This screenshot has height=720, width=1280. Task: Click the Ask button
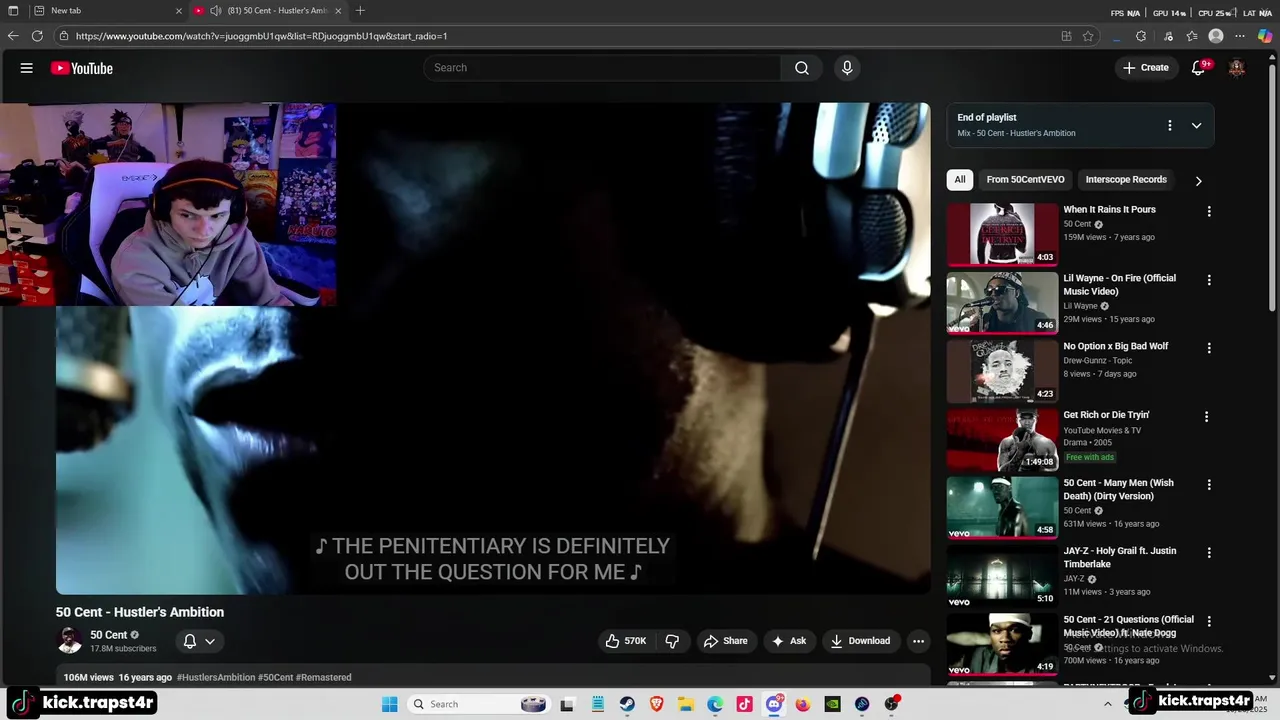tap(788, 641)
